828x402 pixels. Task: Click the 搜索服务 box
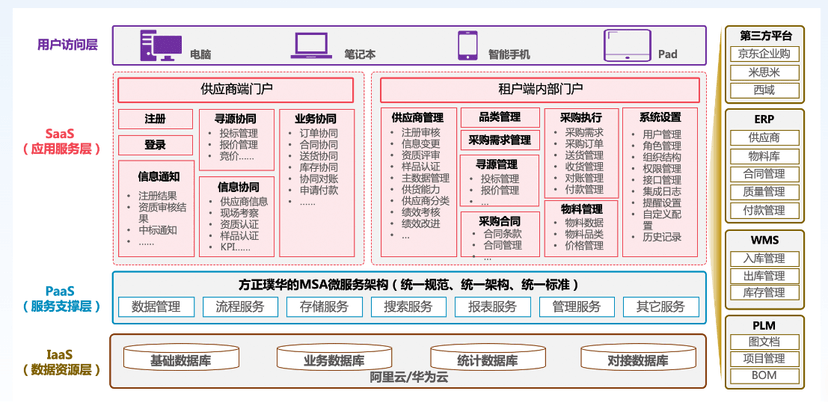point(408,306)
